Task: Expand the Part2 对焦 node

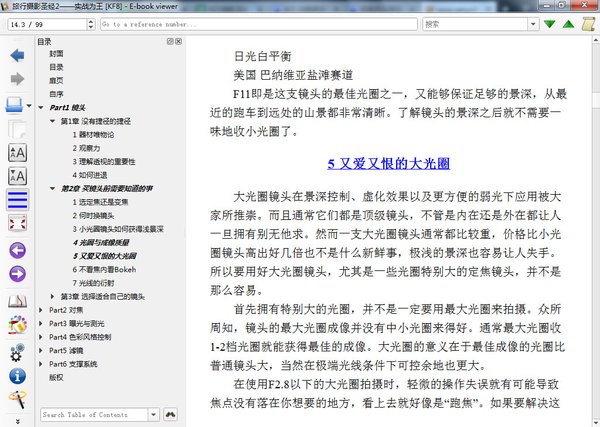Action: 41,310
